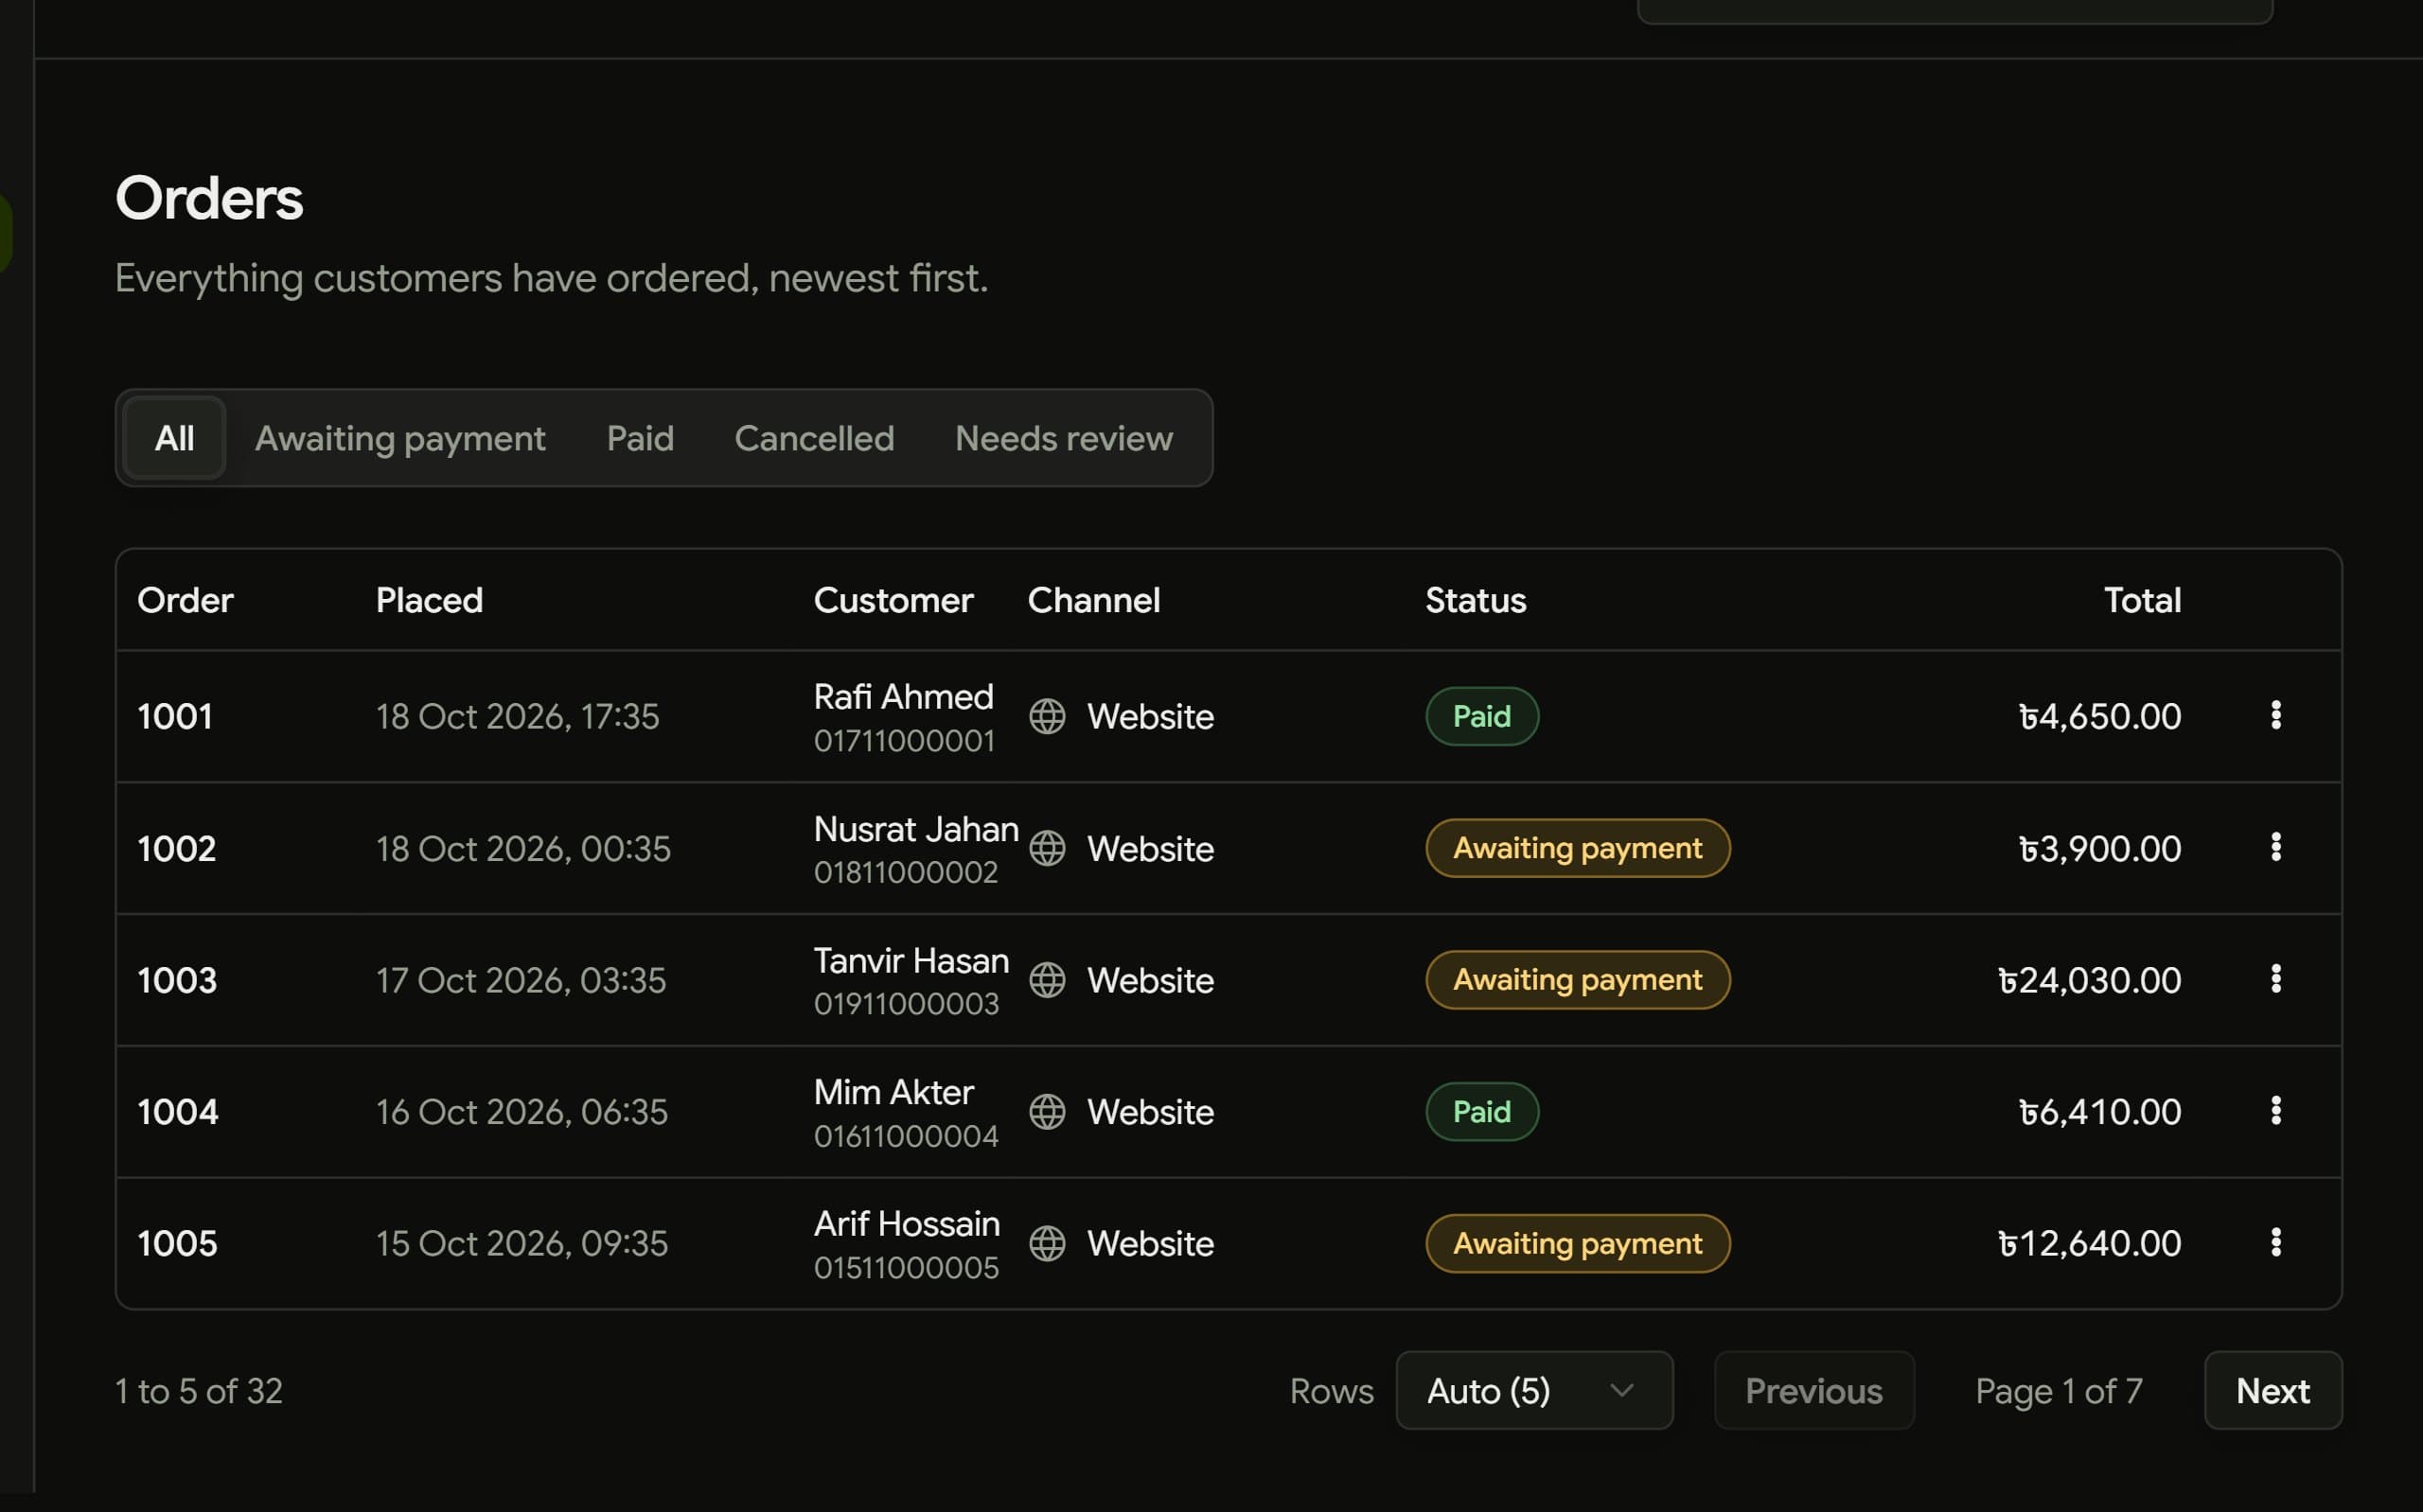Viewport: 2423px width, 1512px height.
Task: Click order number 1003
Action: click(177, 980)
